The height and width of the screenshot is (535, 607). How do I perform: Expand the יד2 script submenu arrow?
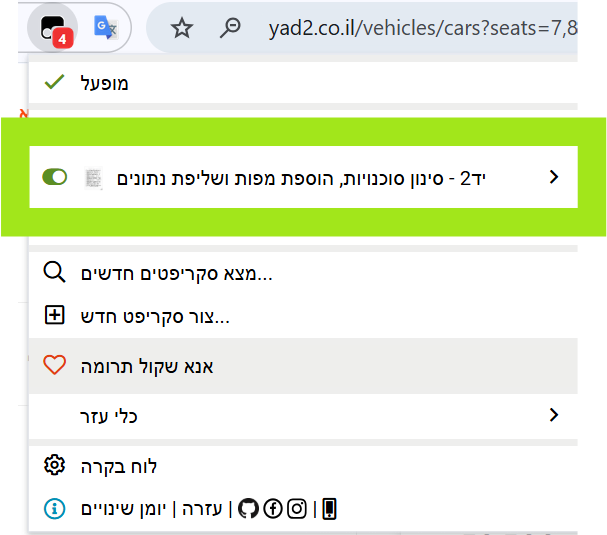click(x=554, y=177)
